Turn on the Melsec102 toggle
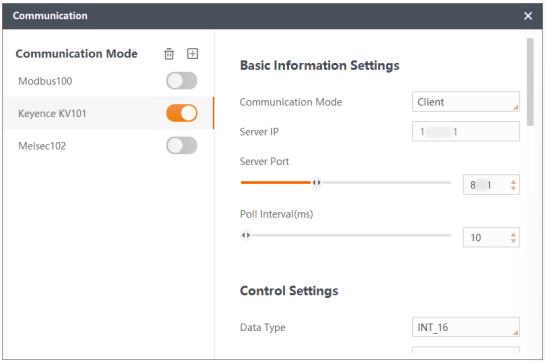Image resolution: width=545 pixels, height=362 pixels. coord(181,145)
